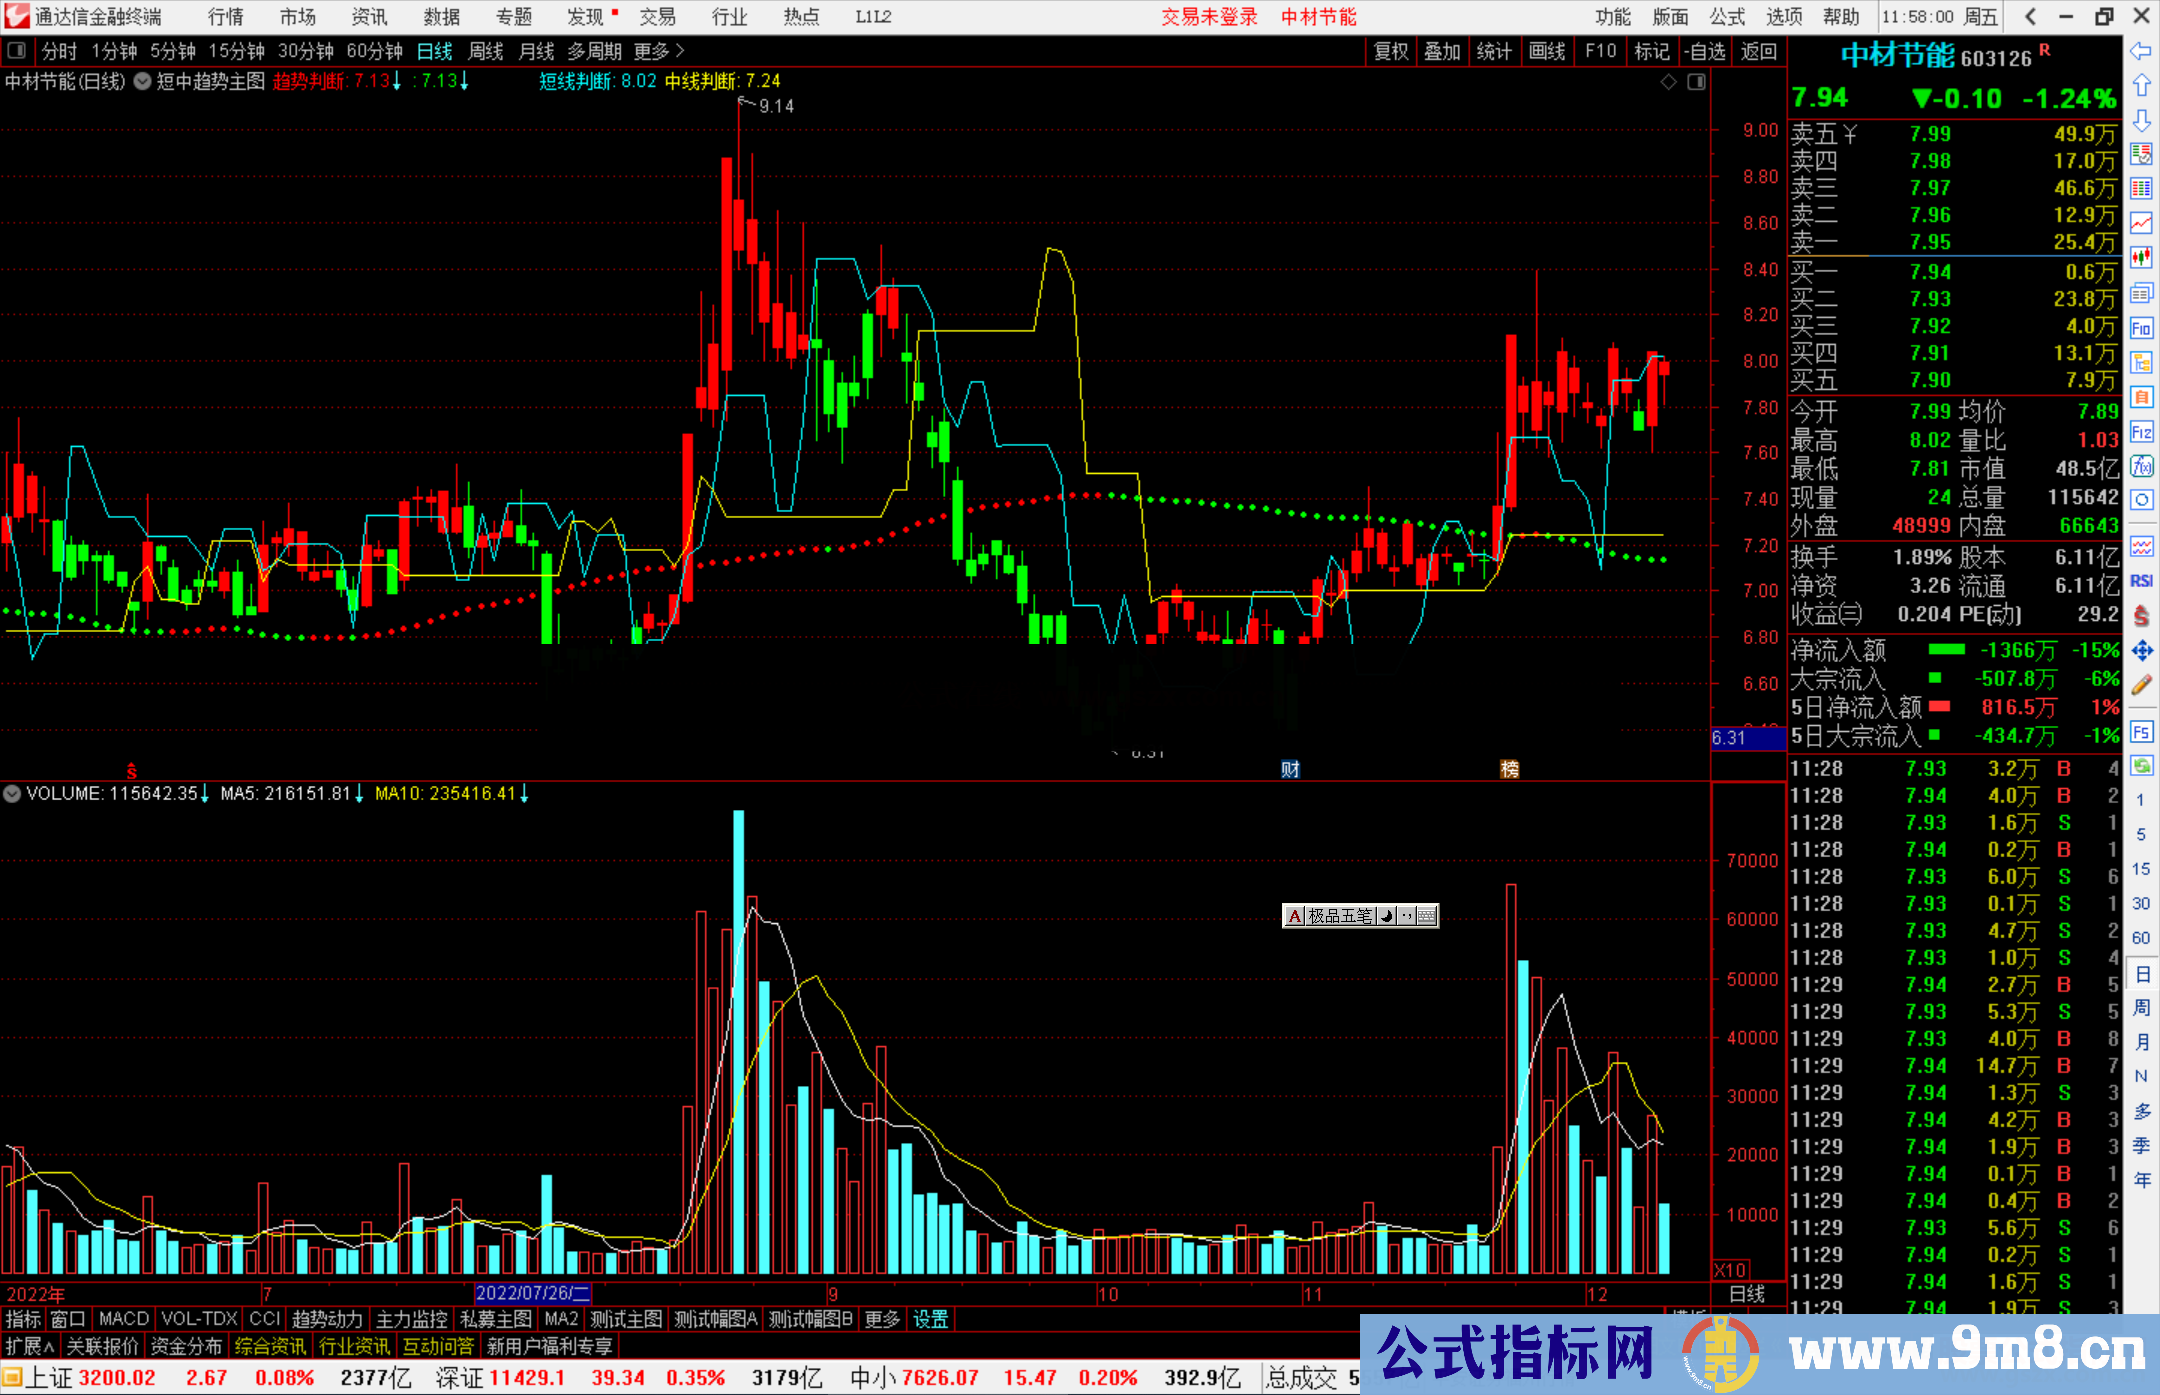Expand the 扩展 panel at bottom
This screenshot has height=1395, width=2160.
tap(30, 1346)
